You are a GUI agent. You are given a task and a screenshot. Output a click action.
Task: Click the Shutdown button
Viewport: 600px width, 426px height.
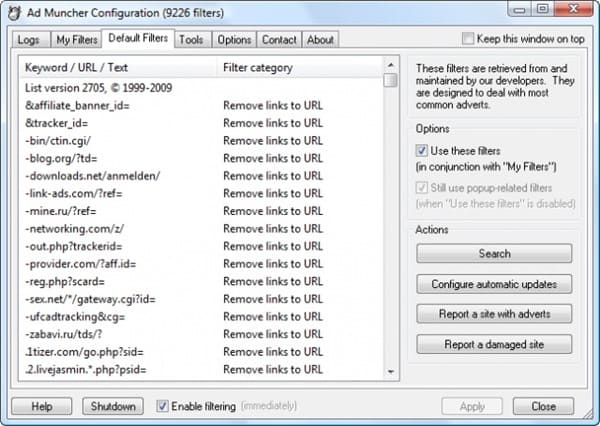point(113,406)
